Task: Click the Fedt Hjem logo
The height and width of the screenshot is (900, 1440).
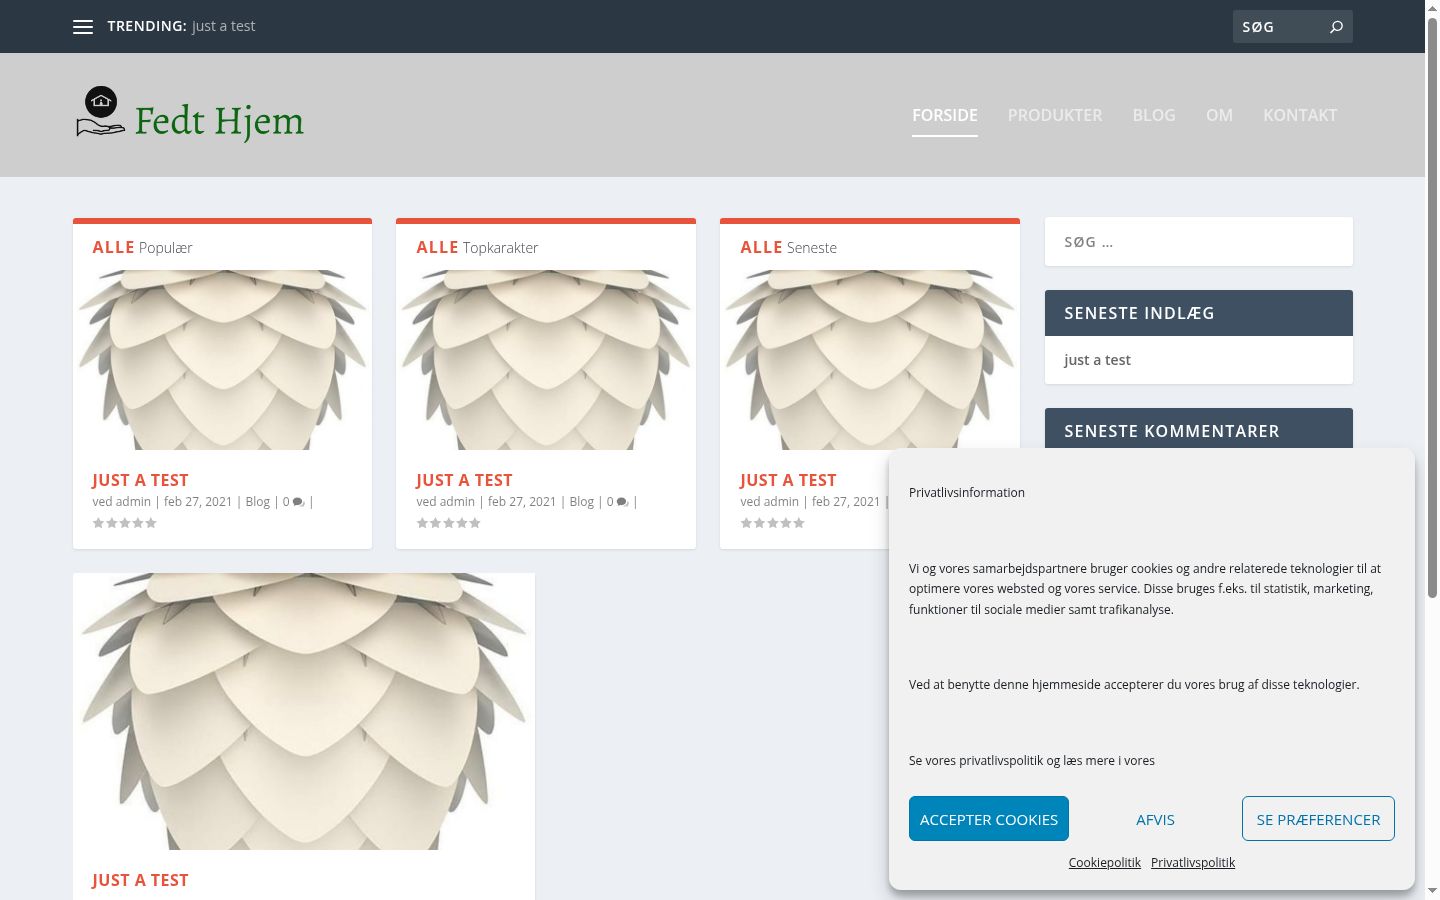Action: coord(189,115)
